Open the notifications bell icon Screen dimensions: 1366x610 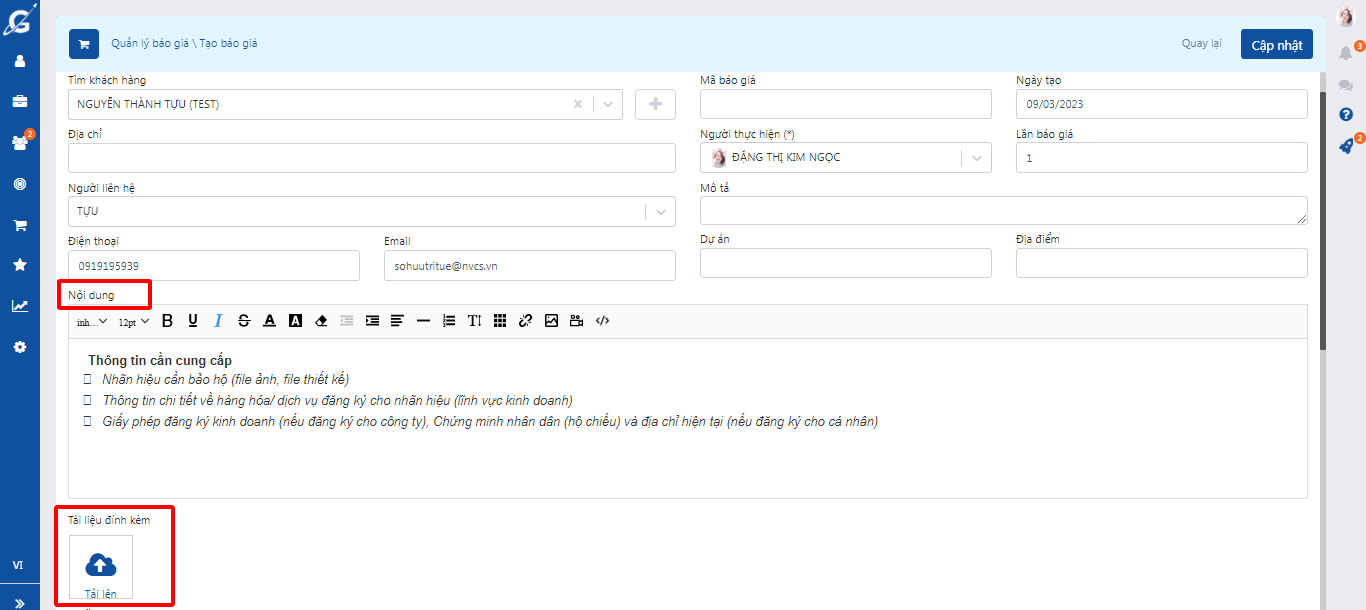click(x=1346, y=52)
